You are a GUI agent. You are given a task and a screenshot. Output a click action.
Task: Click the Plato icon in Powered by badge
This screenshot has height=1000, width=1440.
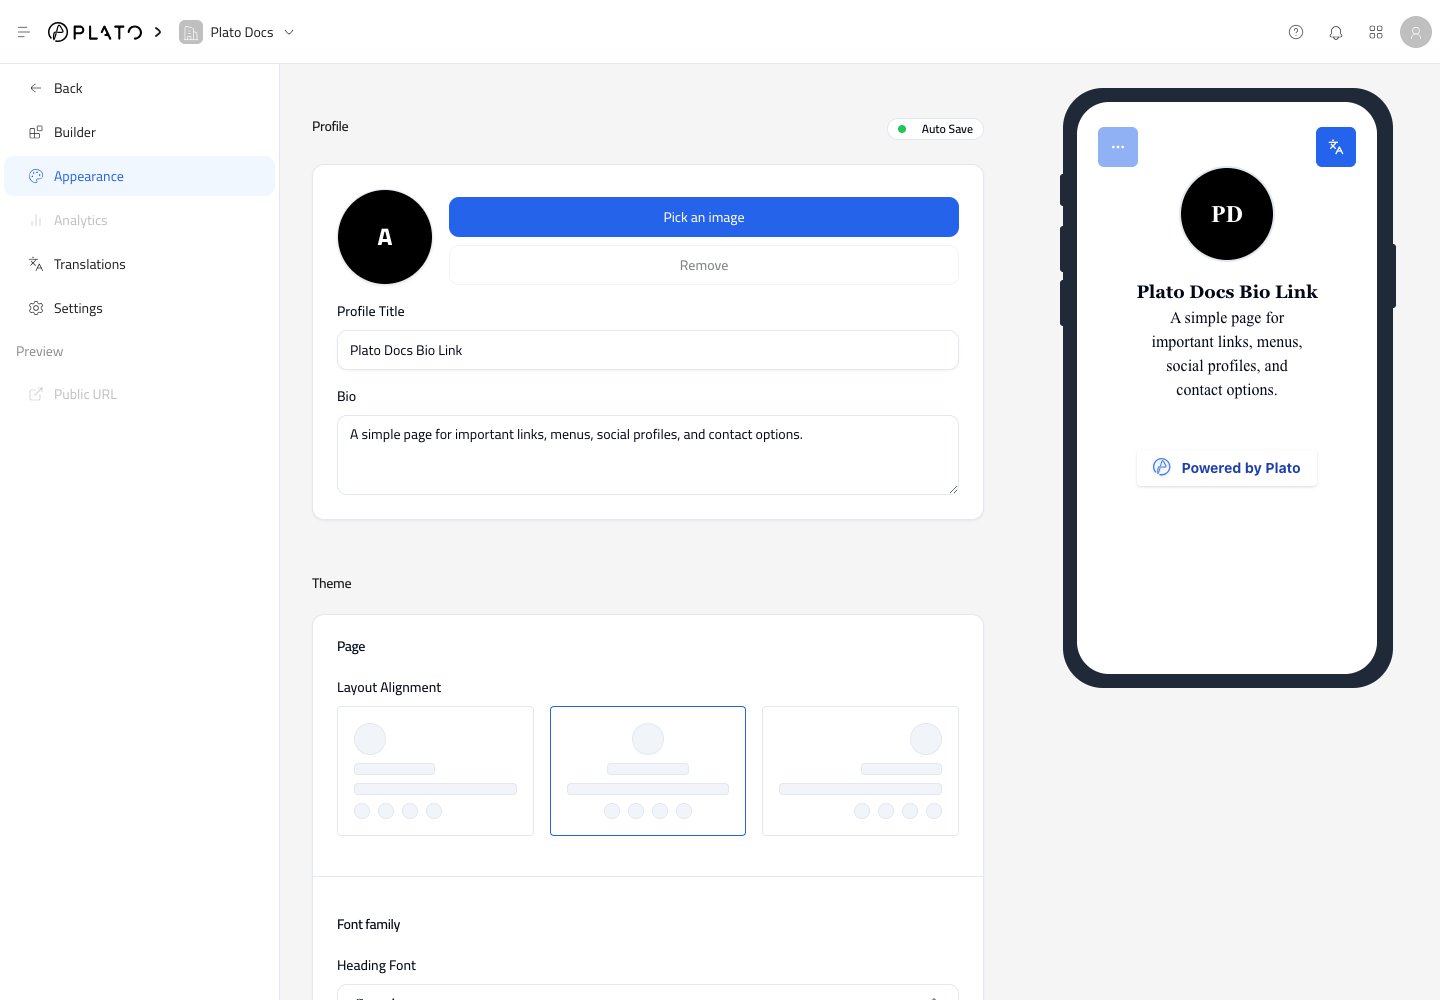click(1162, 467)
